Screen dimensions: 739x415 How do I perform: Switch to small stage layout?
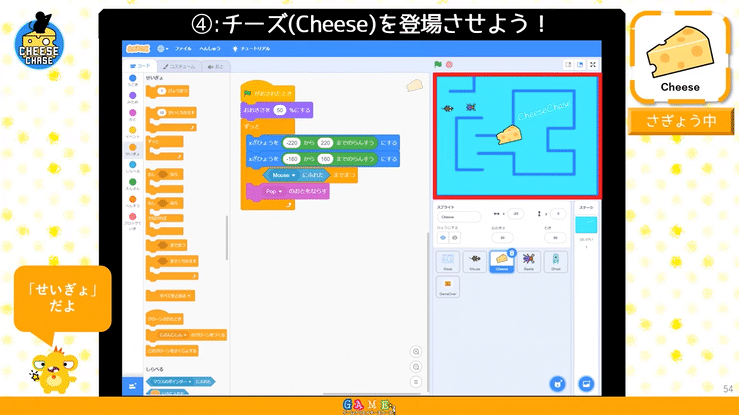pos(568,65)
